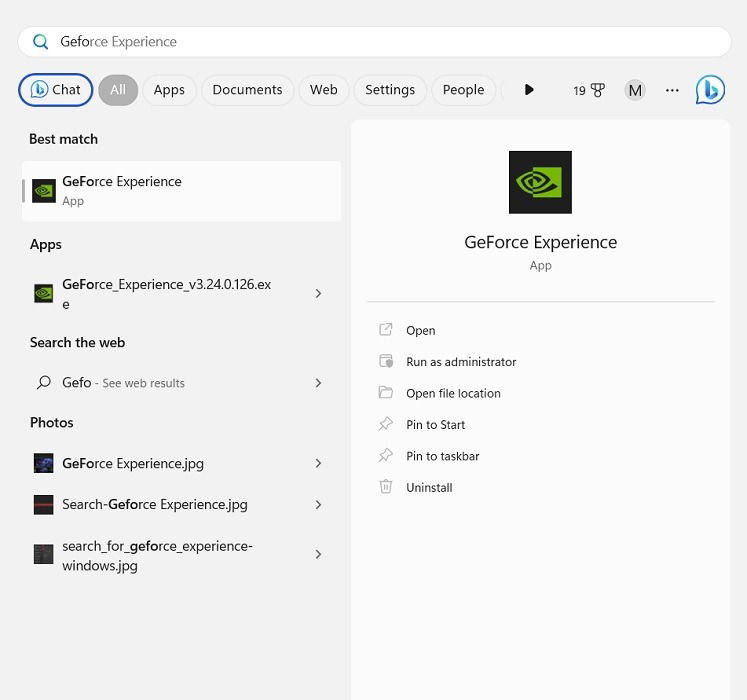Switch to the Apps filter tab
This screenshot has width=747, height=700.
pos(169,90)
